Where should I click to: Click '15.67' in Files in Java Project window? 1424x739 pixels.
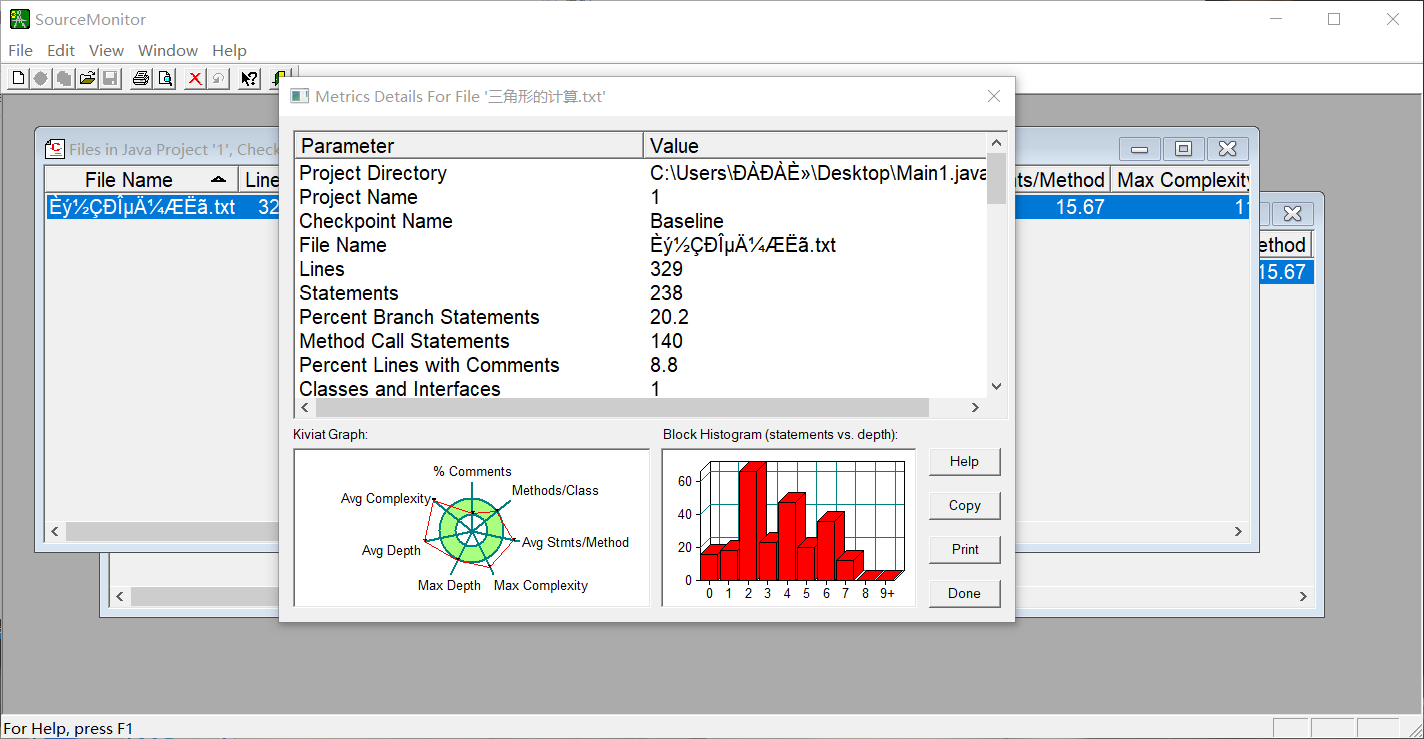[x=1080, y=207]
